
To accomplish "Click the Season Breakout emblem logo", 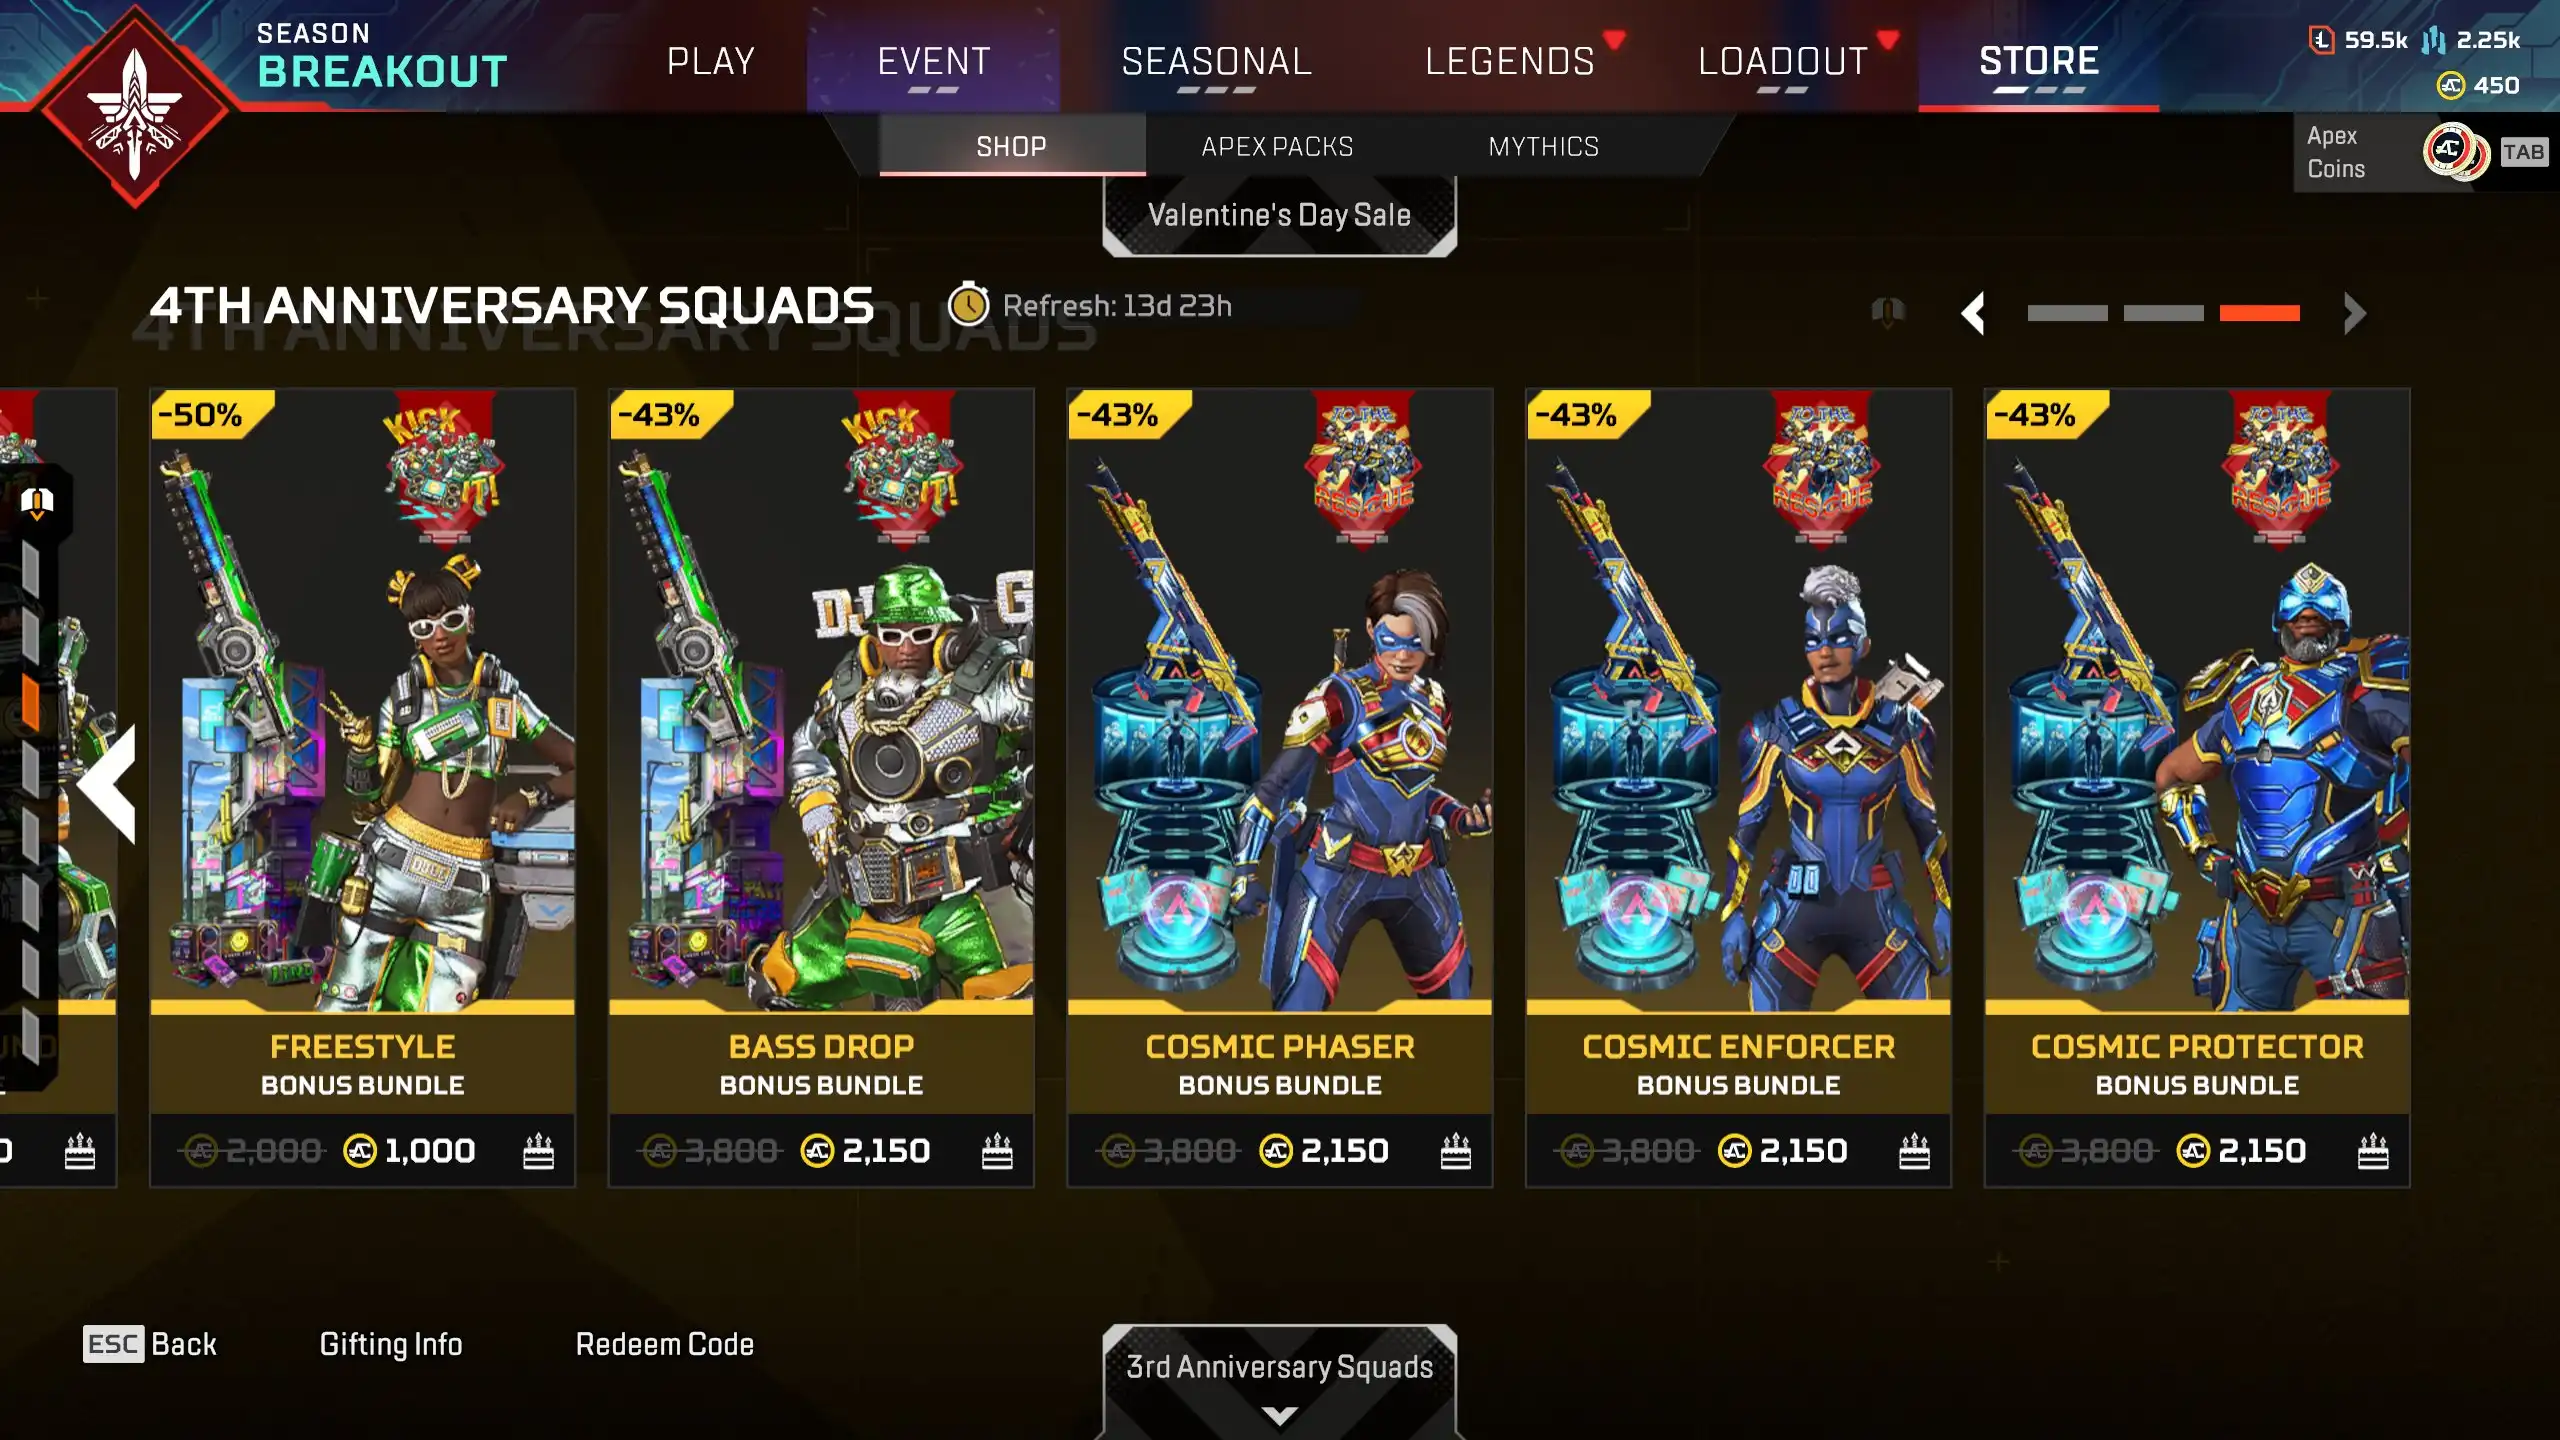I will pyautogui.click(x=135, y=108).
